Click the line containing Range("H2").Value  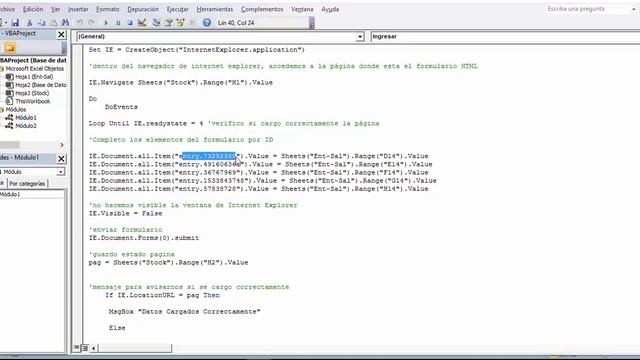click(168, 262)
